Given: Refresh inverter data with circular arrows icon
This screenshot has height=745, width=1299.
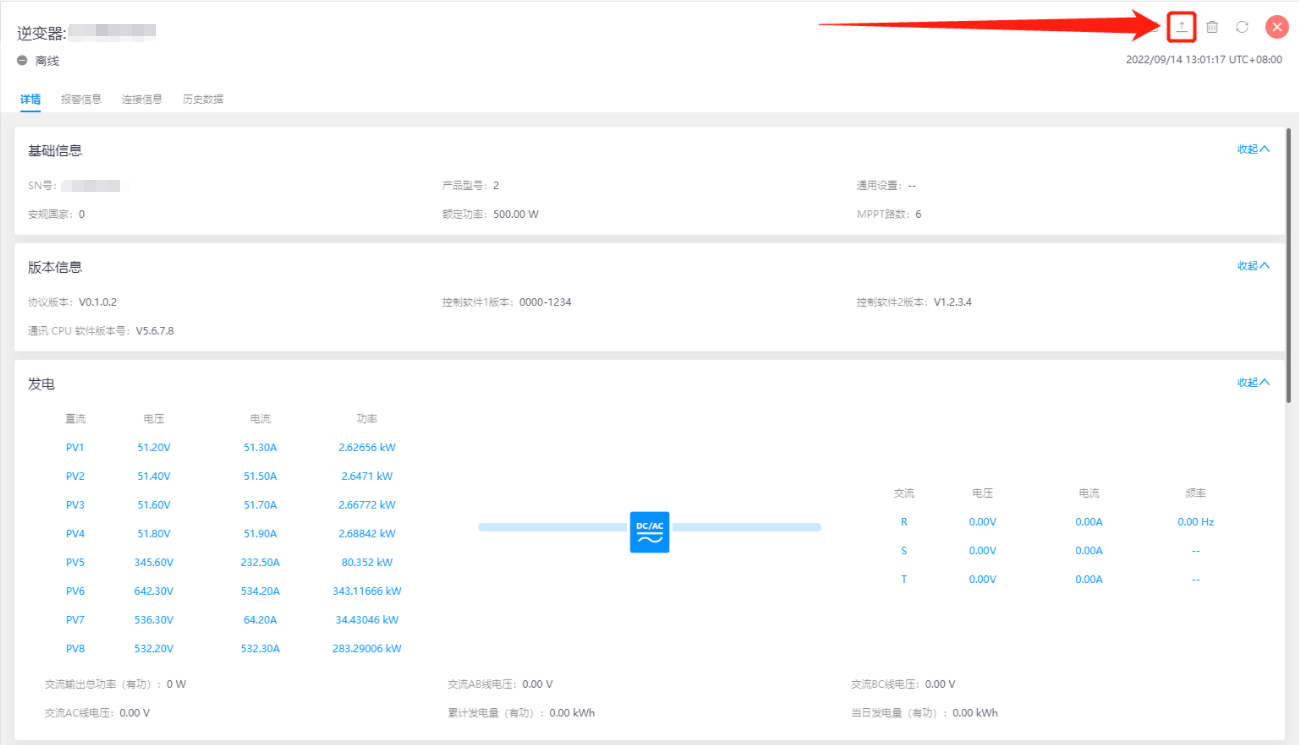Looking at the screenshot, I should [1242, 27].
